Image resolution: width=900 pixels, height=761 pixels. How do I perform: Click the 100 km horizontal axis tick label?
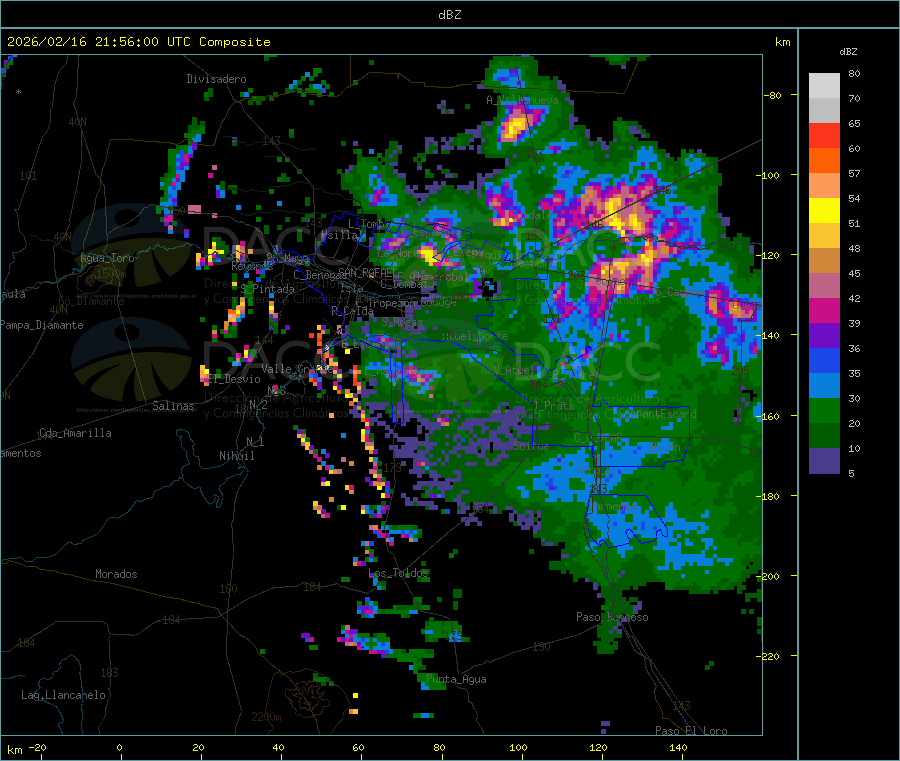click(518, 747)
